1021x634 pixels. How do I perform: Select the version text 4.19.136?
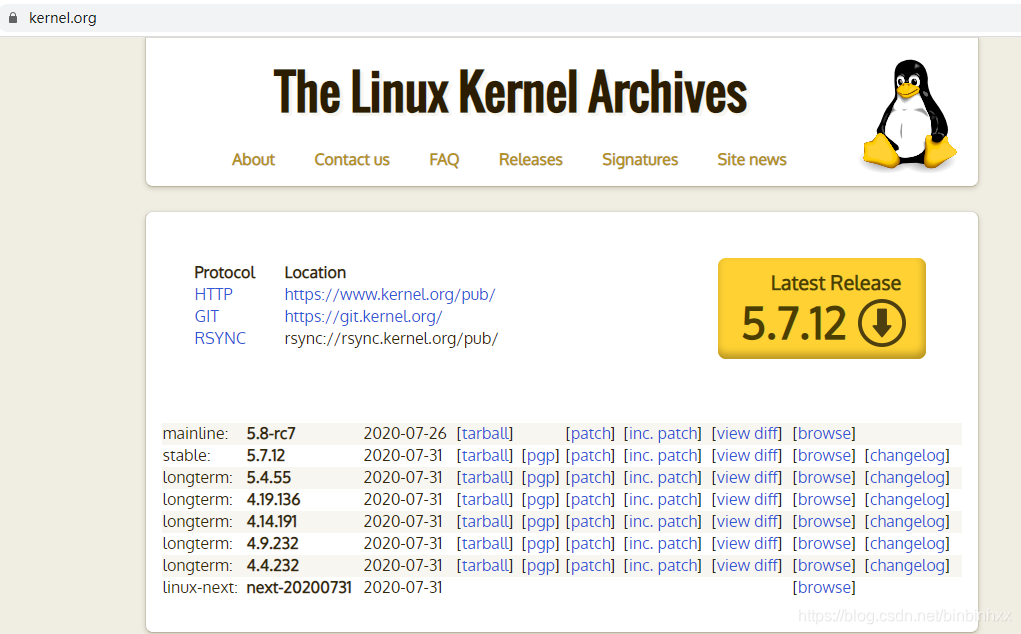click(273, 500)
